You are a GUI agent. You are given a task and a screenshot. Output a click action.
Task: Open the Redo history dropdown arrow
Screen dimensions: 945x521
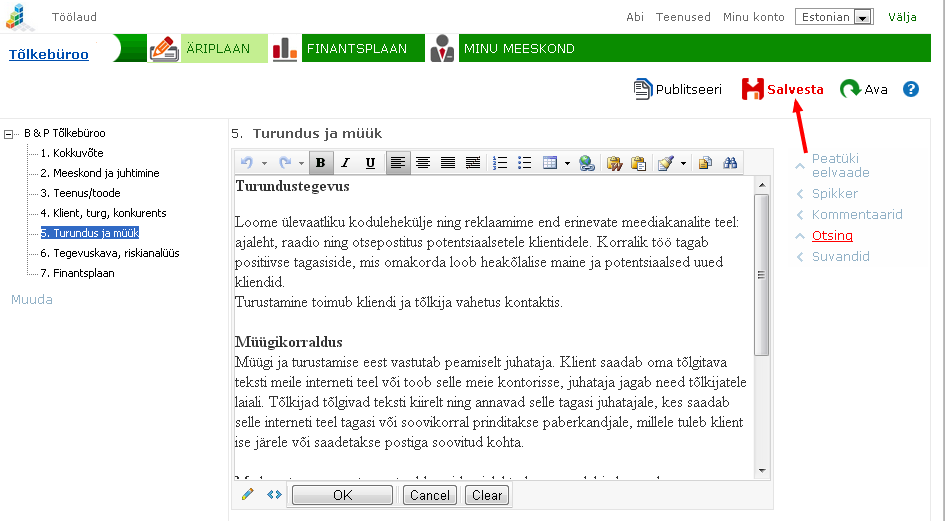[x=301, y=163]
